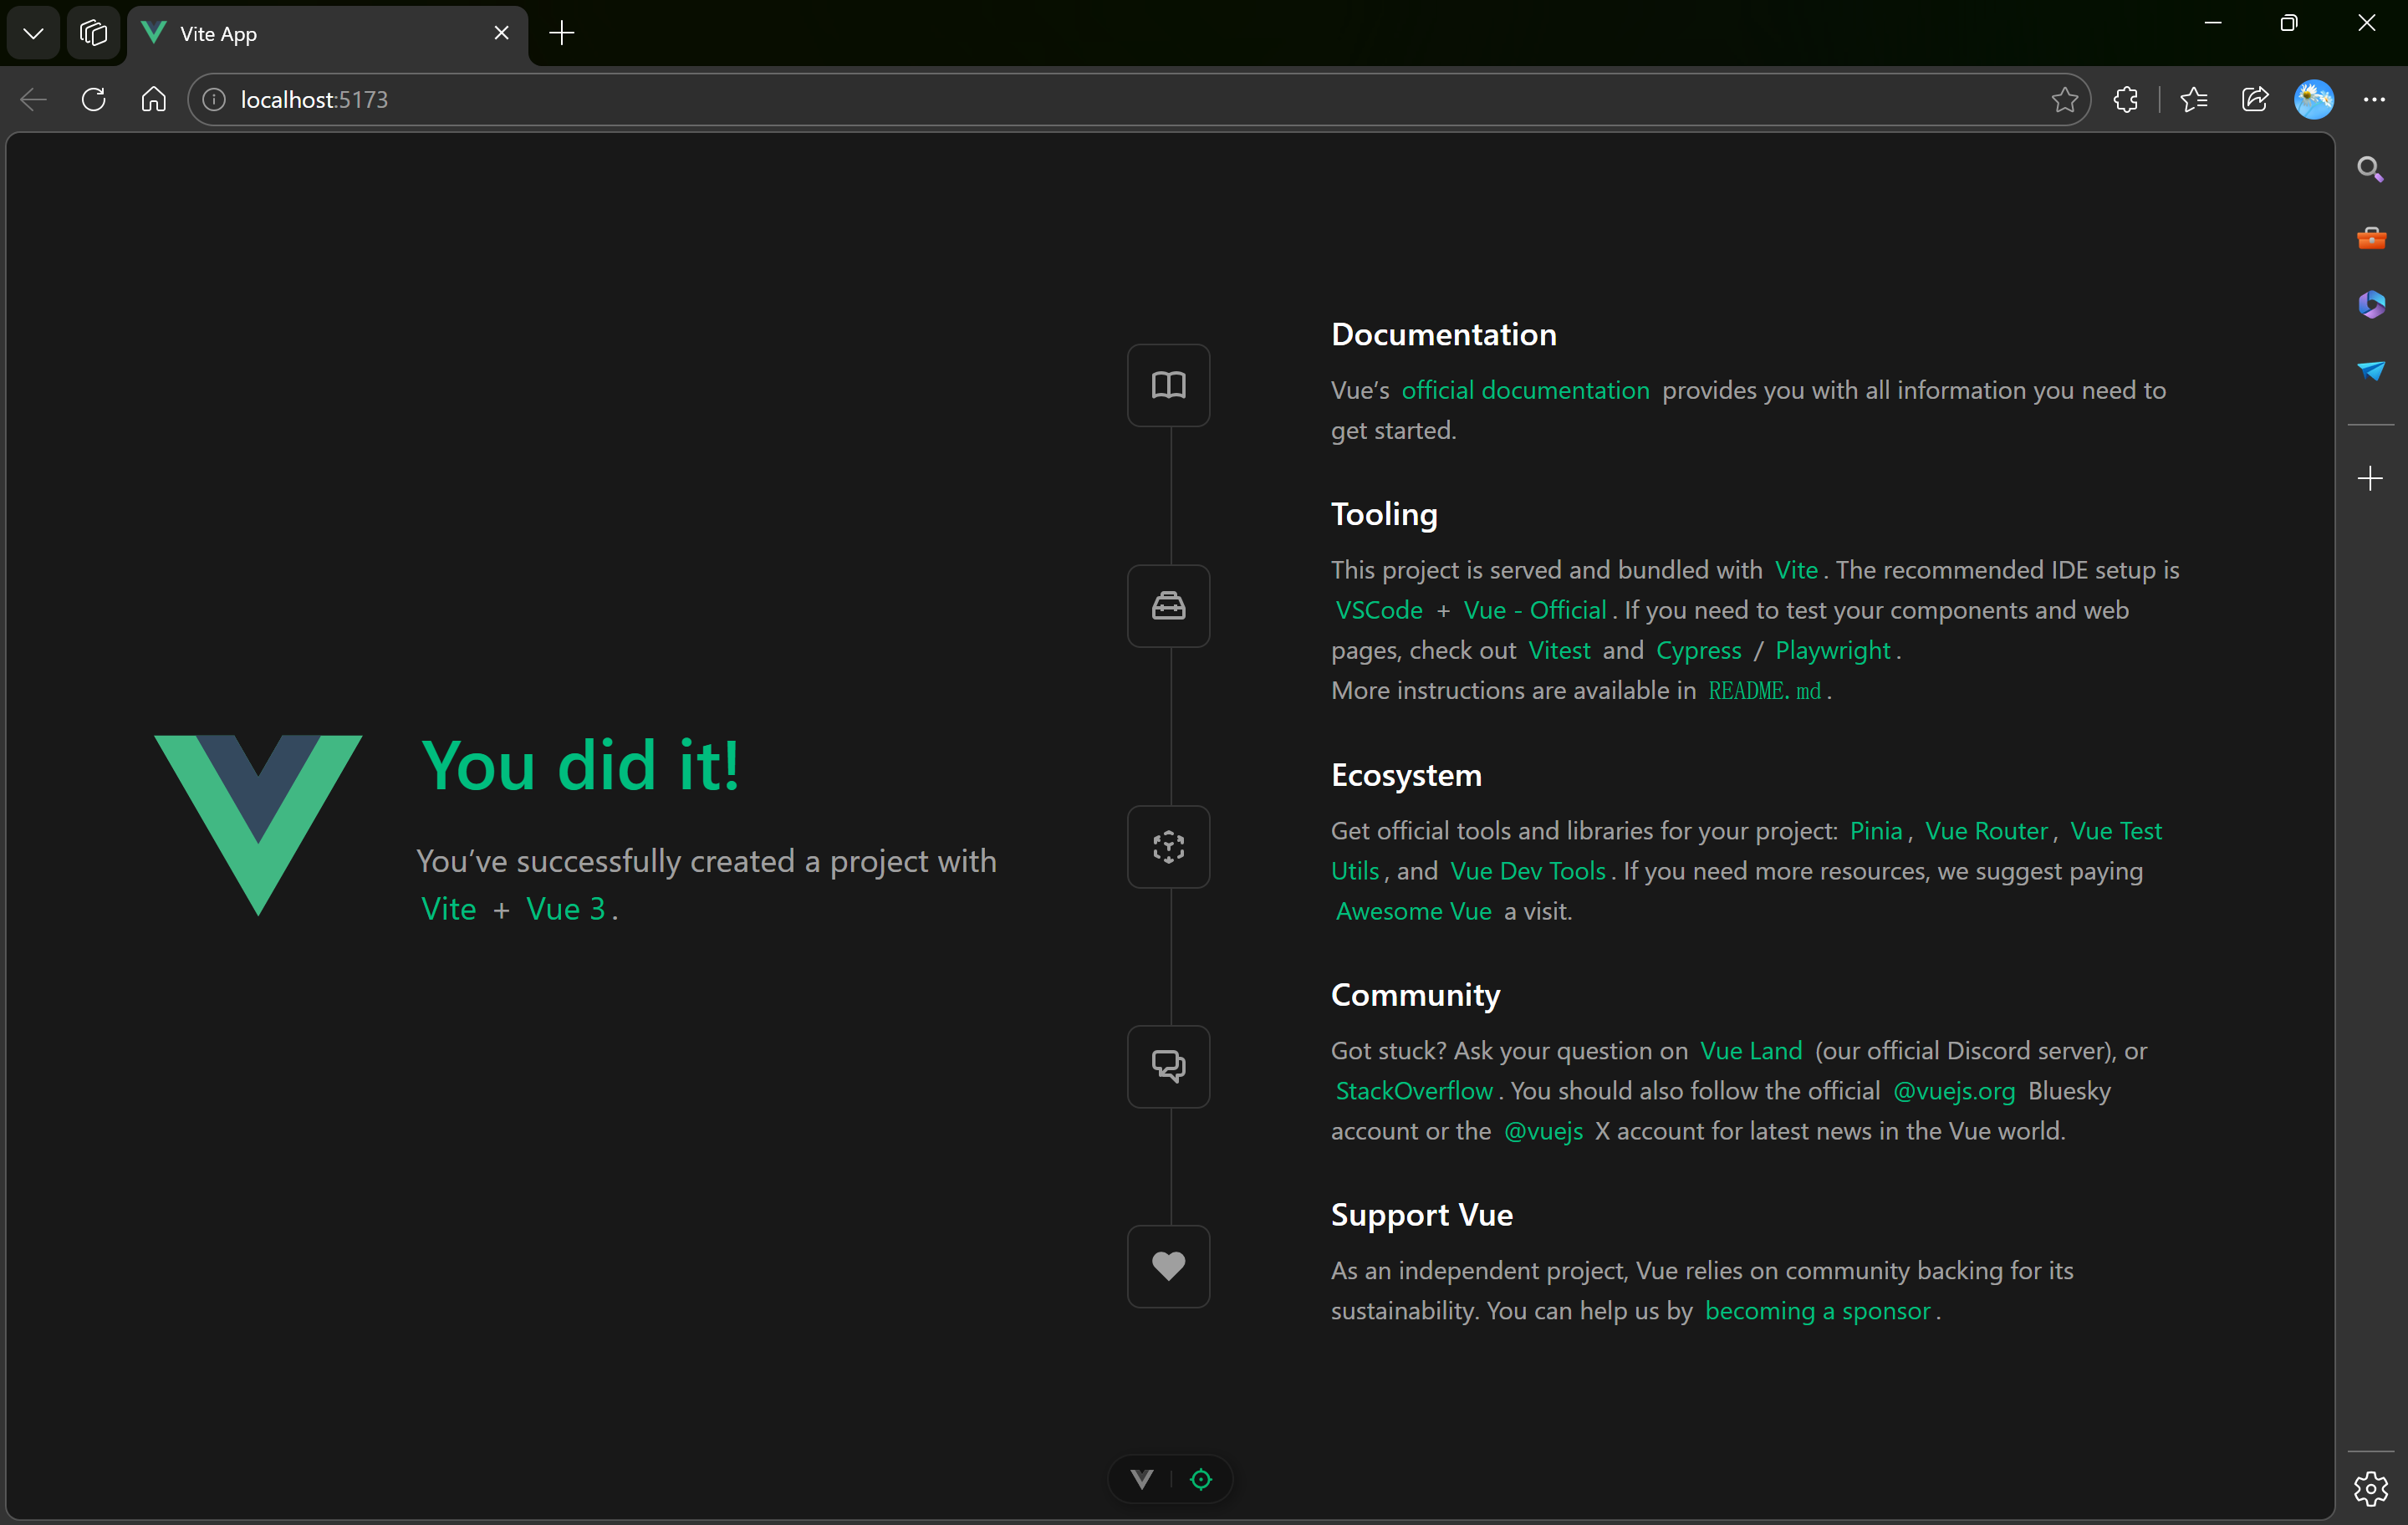Open the becoming a sponsor link
2408x1525 pixels.
pyautogui.click(x=1817, y=1311)
